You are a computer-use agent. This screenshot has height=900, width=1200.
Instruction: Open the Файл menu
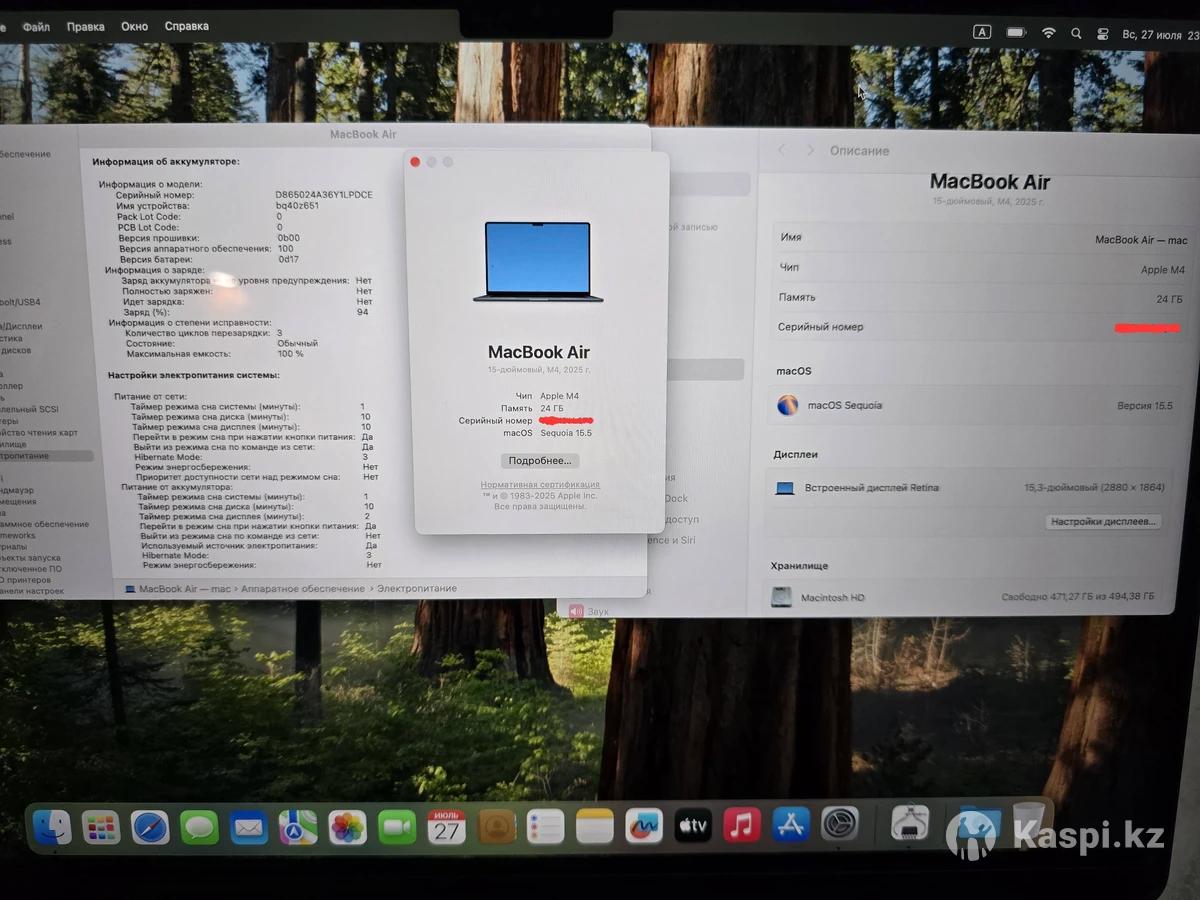(36, 27)
